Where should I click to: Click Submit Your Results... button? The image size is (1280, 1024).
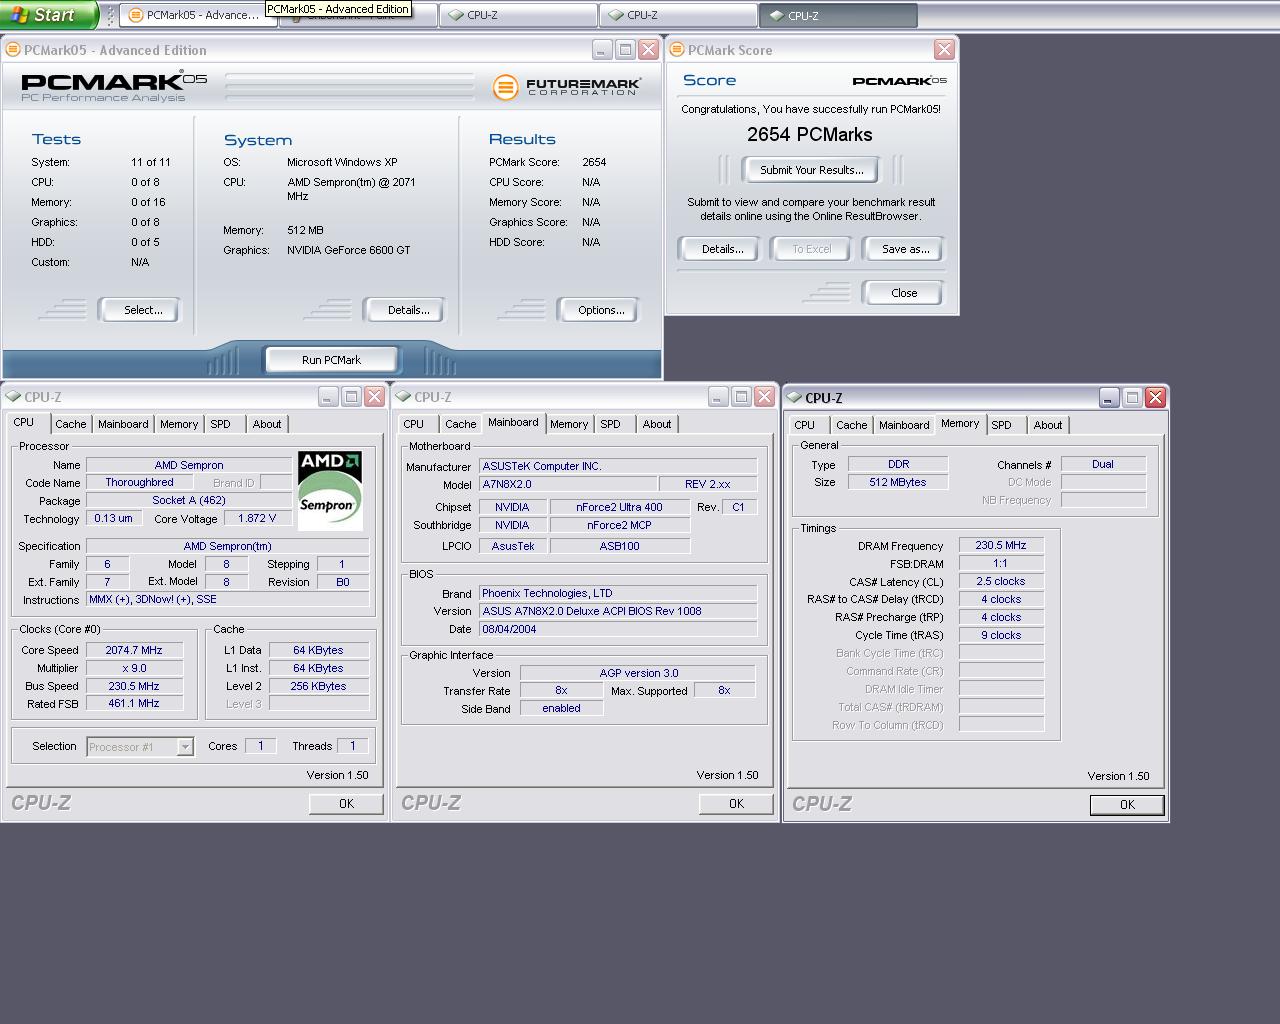pos(811,170)
